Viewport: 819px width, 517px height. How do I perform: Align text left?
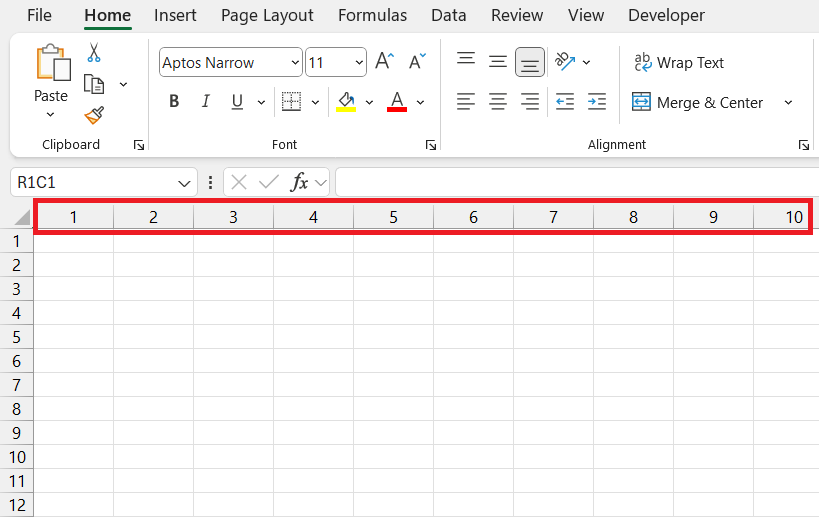466,101
